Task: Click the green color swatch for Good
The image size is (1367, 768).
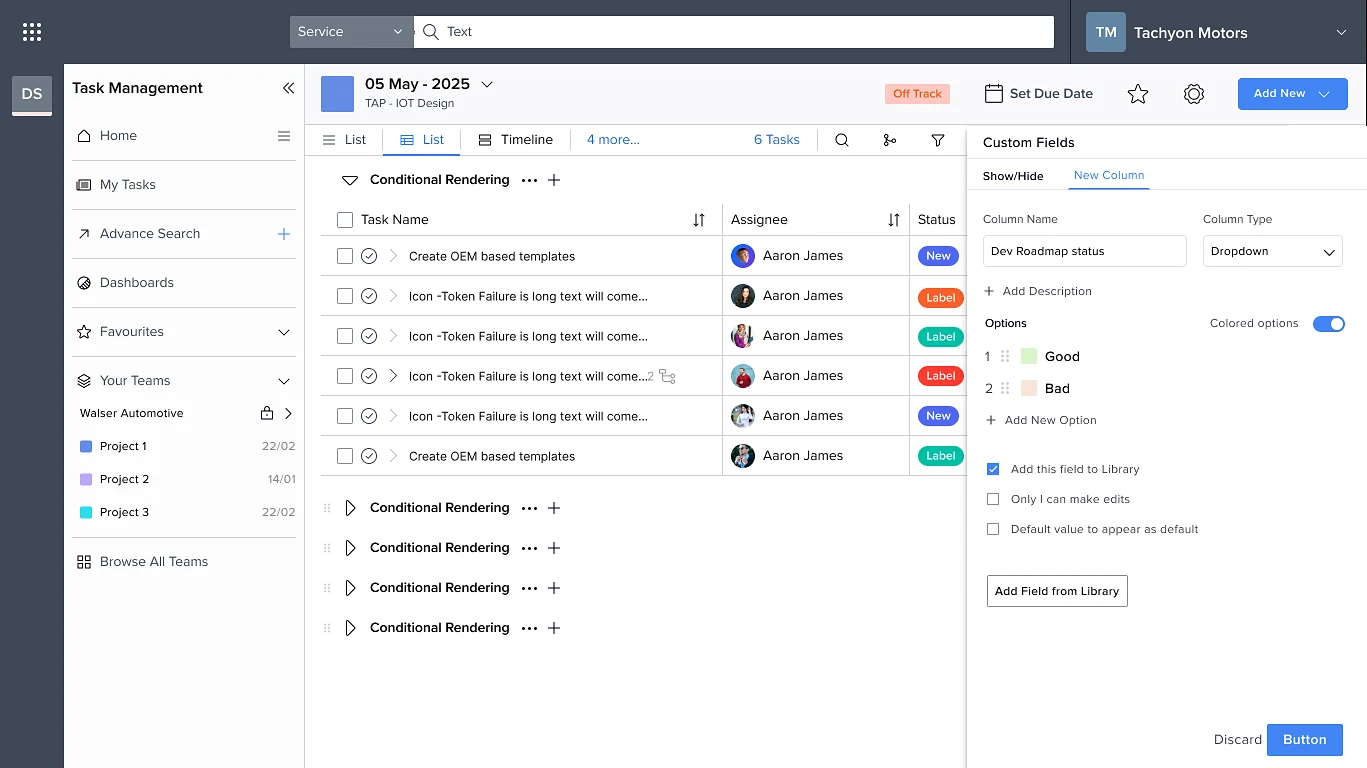Action: (1029, 356)
